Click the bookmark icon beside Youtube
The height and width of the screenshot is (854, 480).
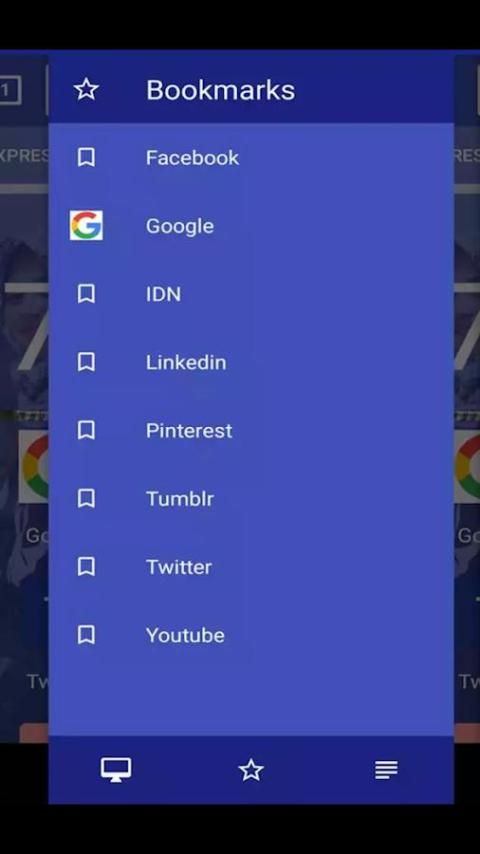(86, 635)
